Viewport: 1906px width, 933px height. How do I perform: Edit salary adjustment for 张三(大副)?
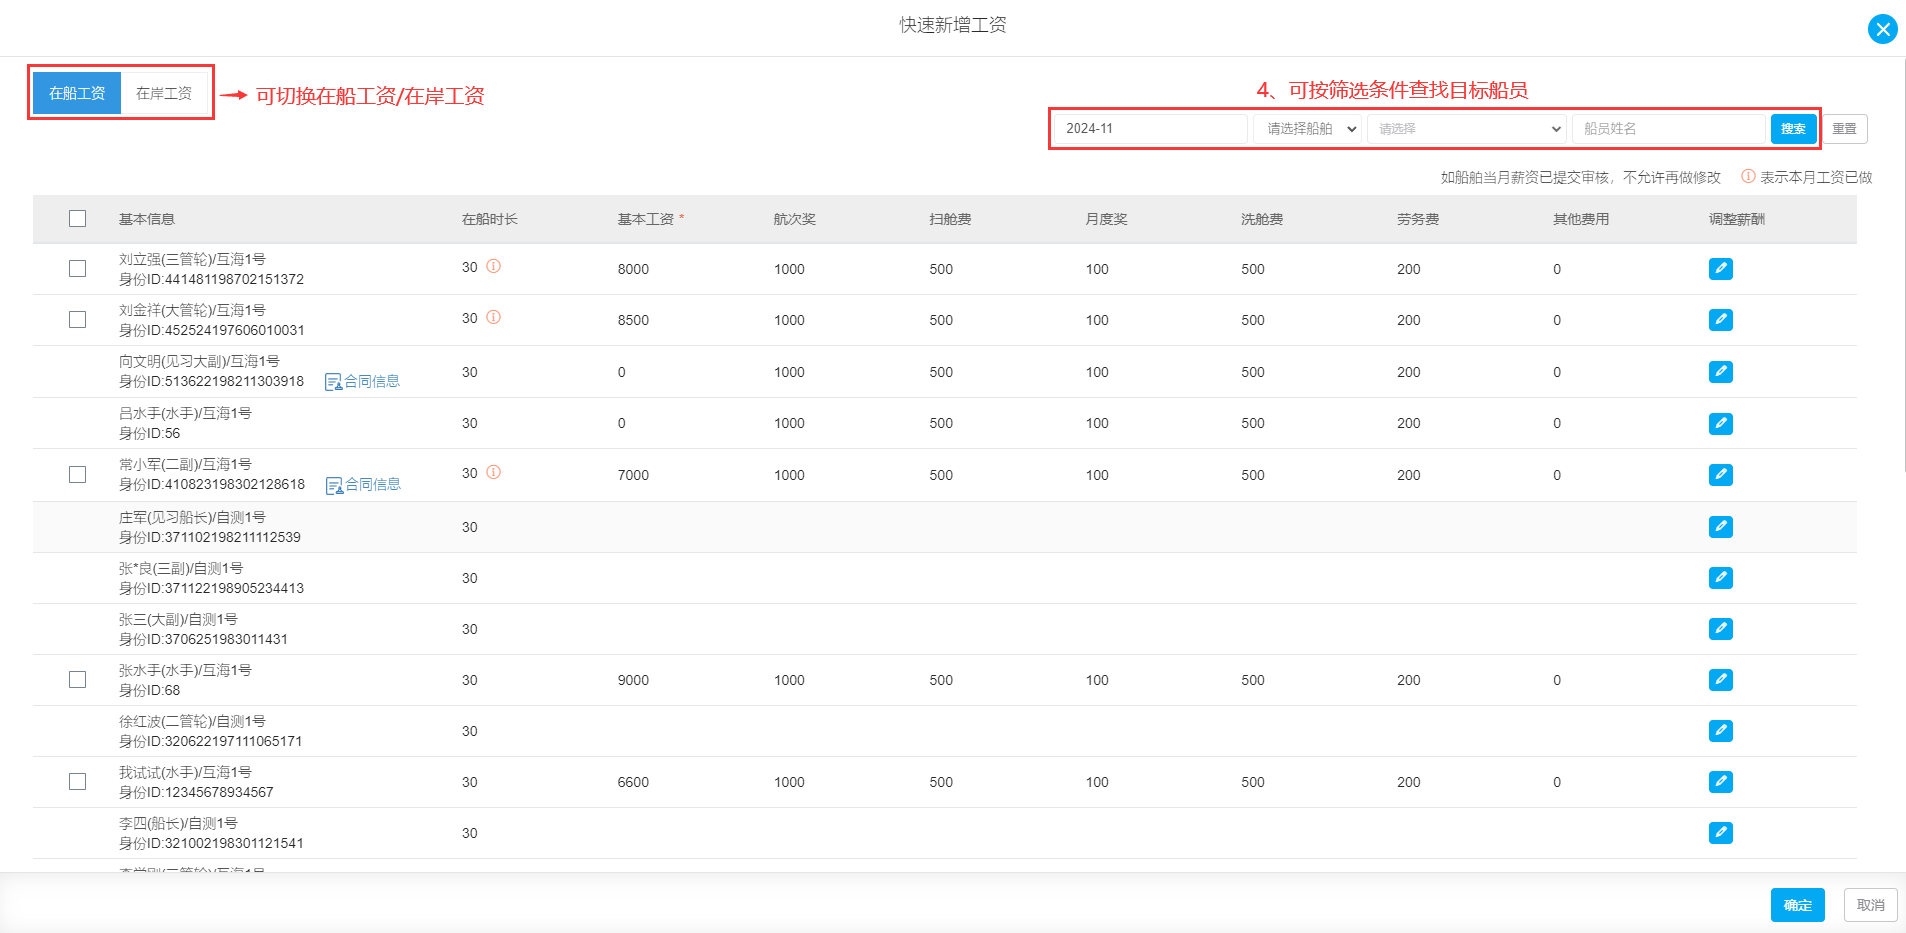tap(1720, 629)
